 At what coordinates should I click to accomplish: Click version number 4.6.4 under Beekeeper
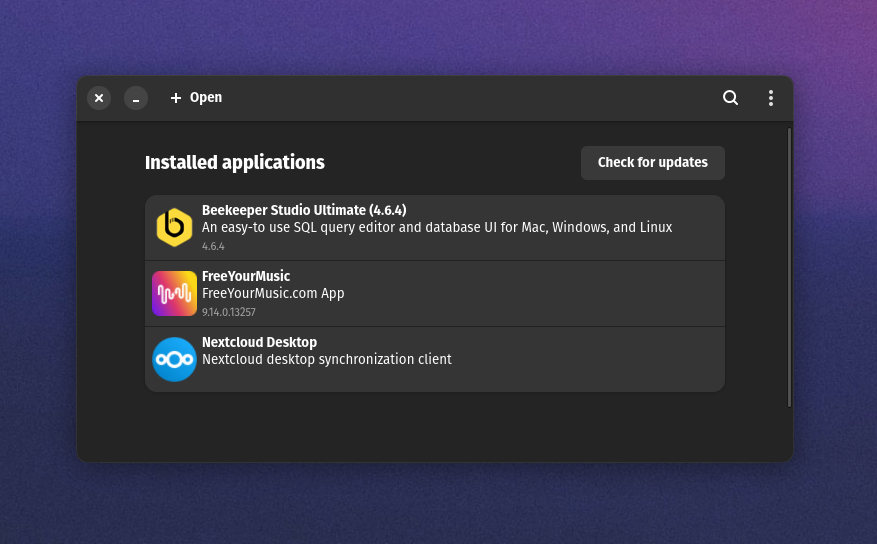pyautogui.click(x=213, y=247)
